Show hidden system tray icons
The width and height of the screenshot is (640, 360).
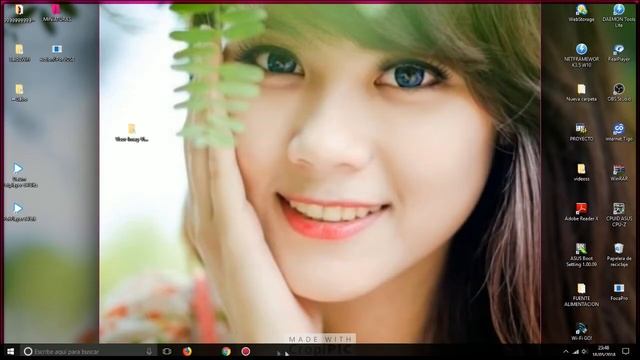(566, 351)
